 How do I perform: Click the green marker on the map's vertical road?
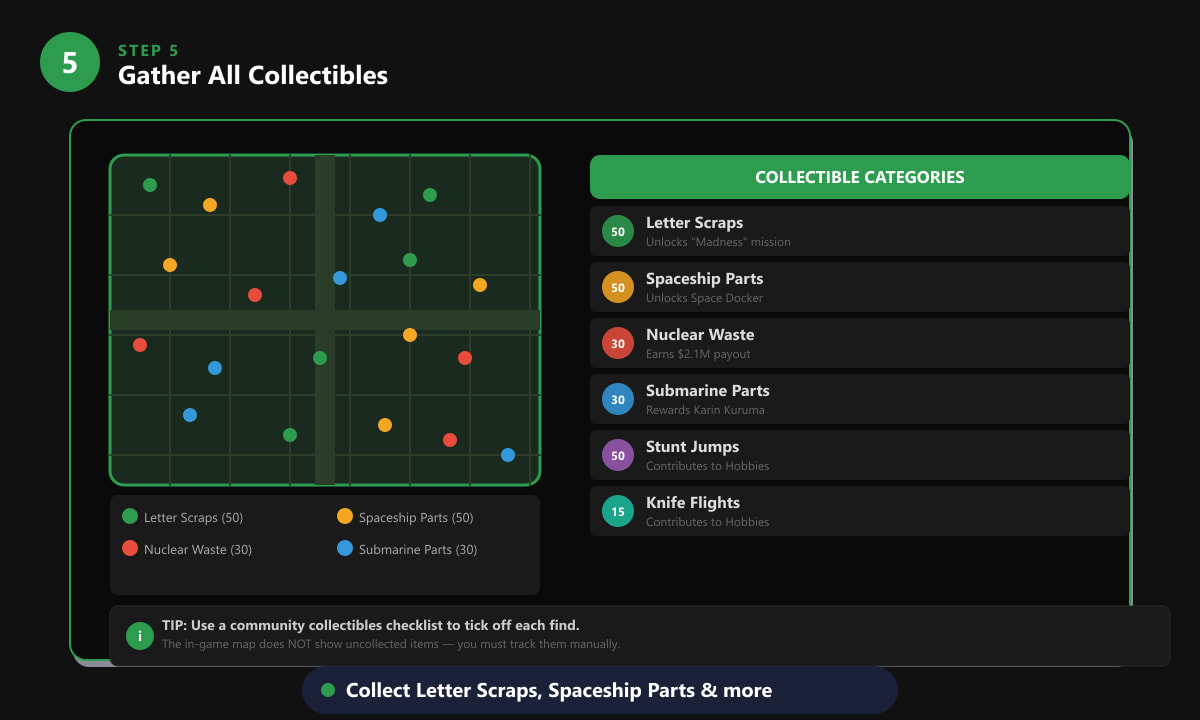pos(320,358)
